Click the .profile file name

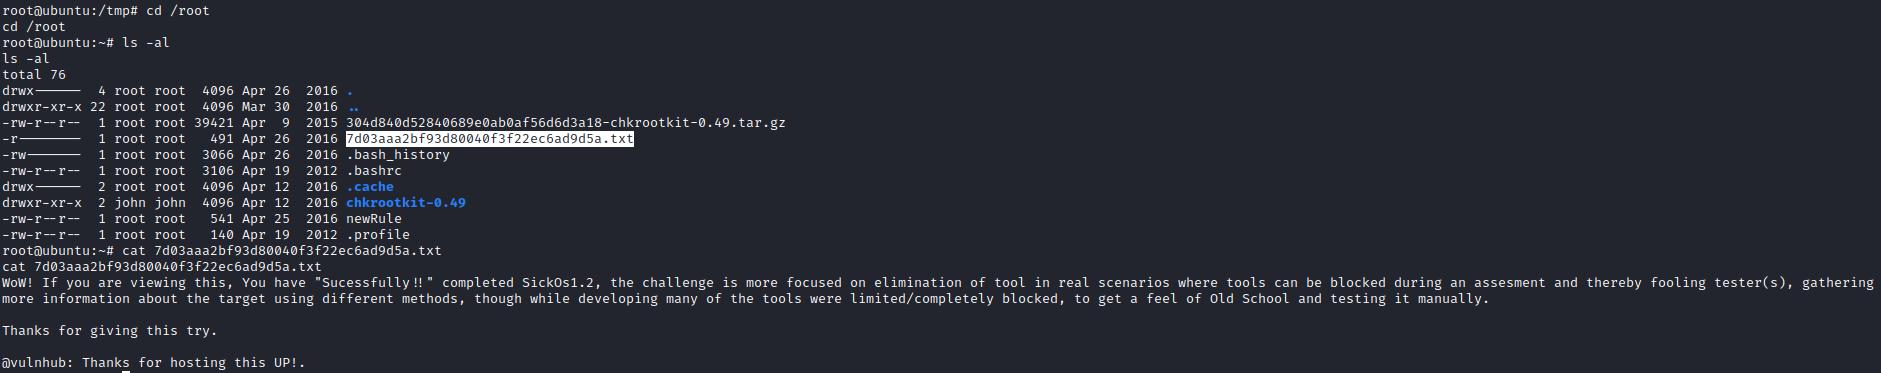[378, 235]
